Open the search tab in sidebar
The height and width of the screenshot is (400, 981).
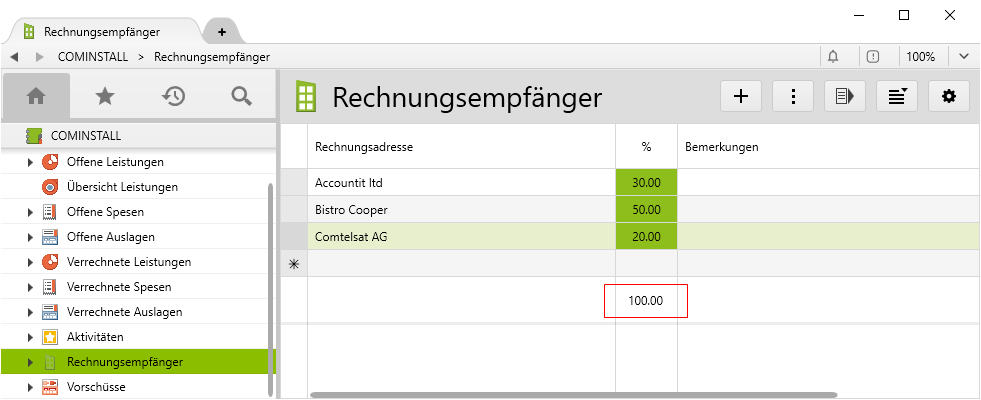click(241, 96)
